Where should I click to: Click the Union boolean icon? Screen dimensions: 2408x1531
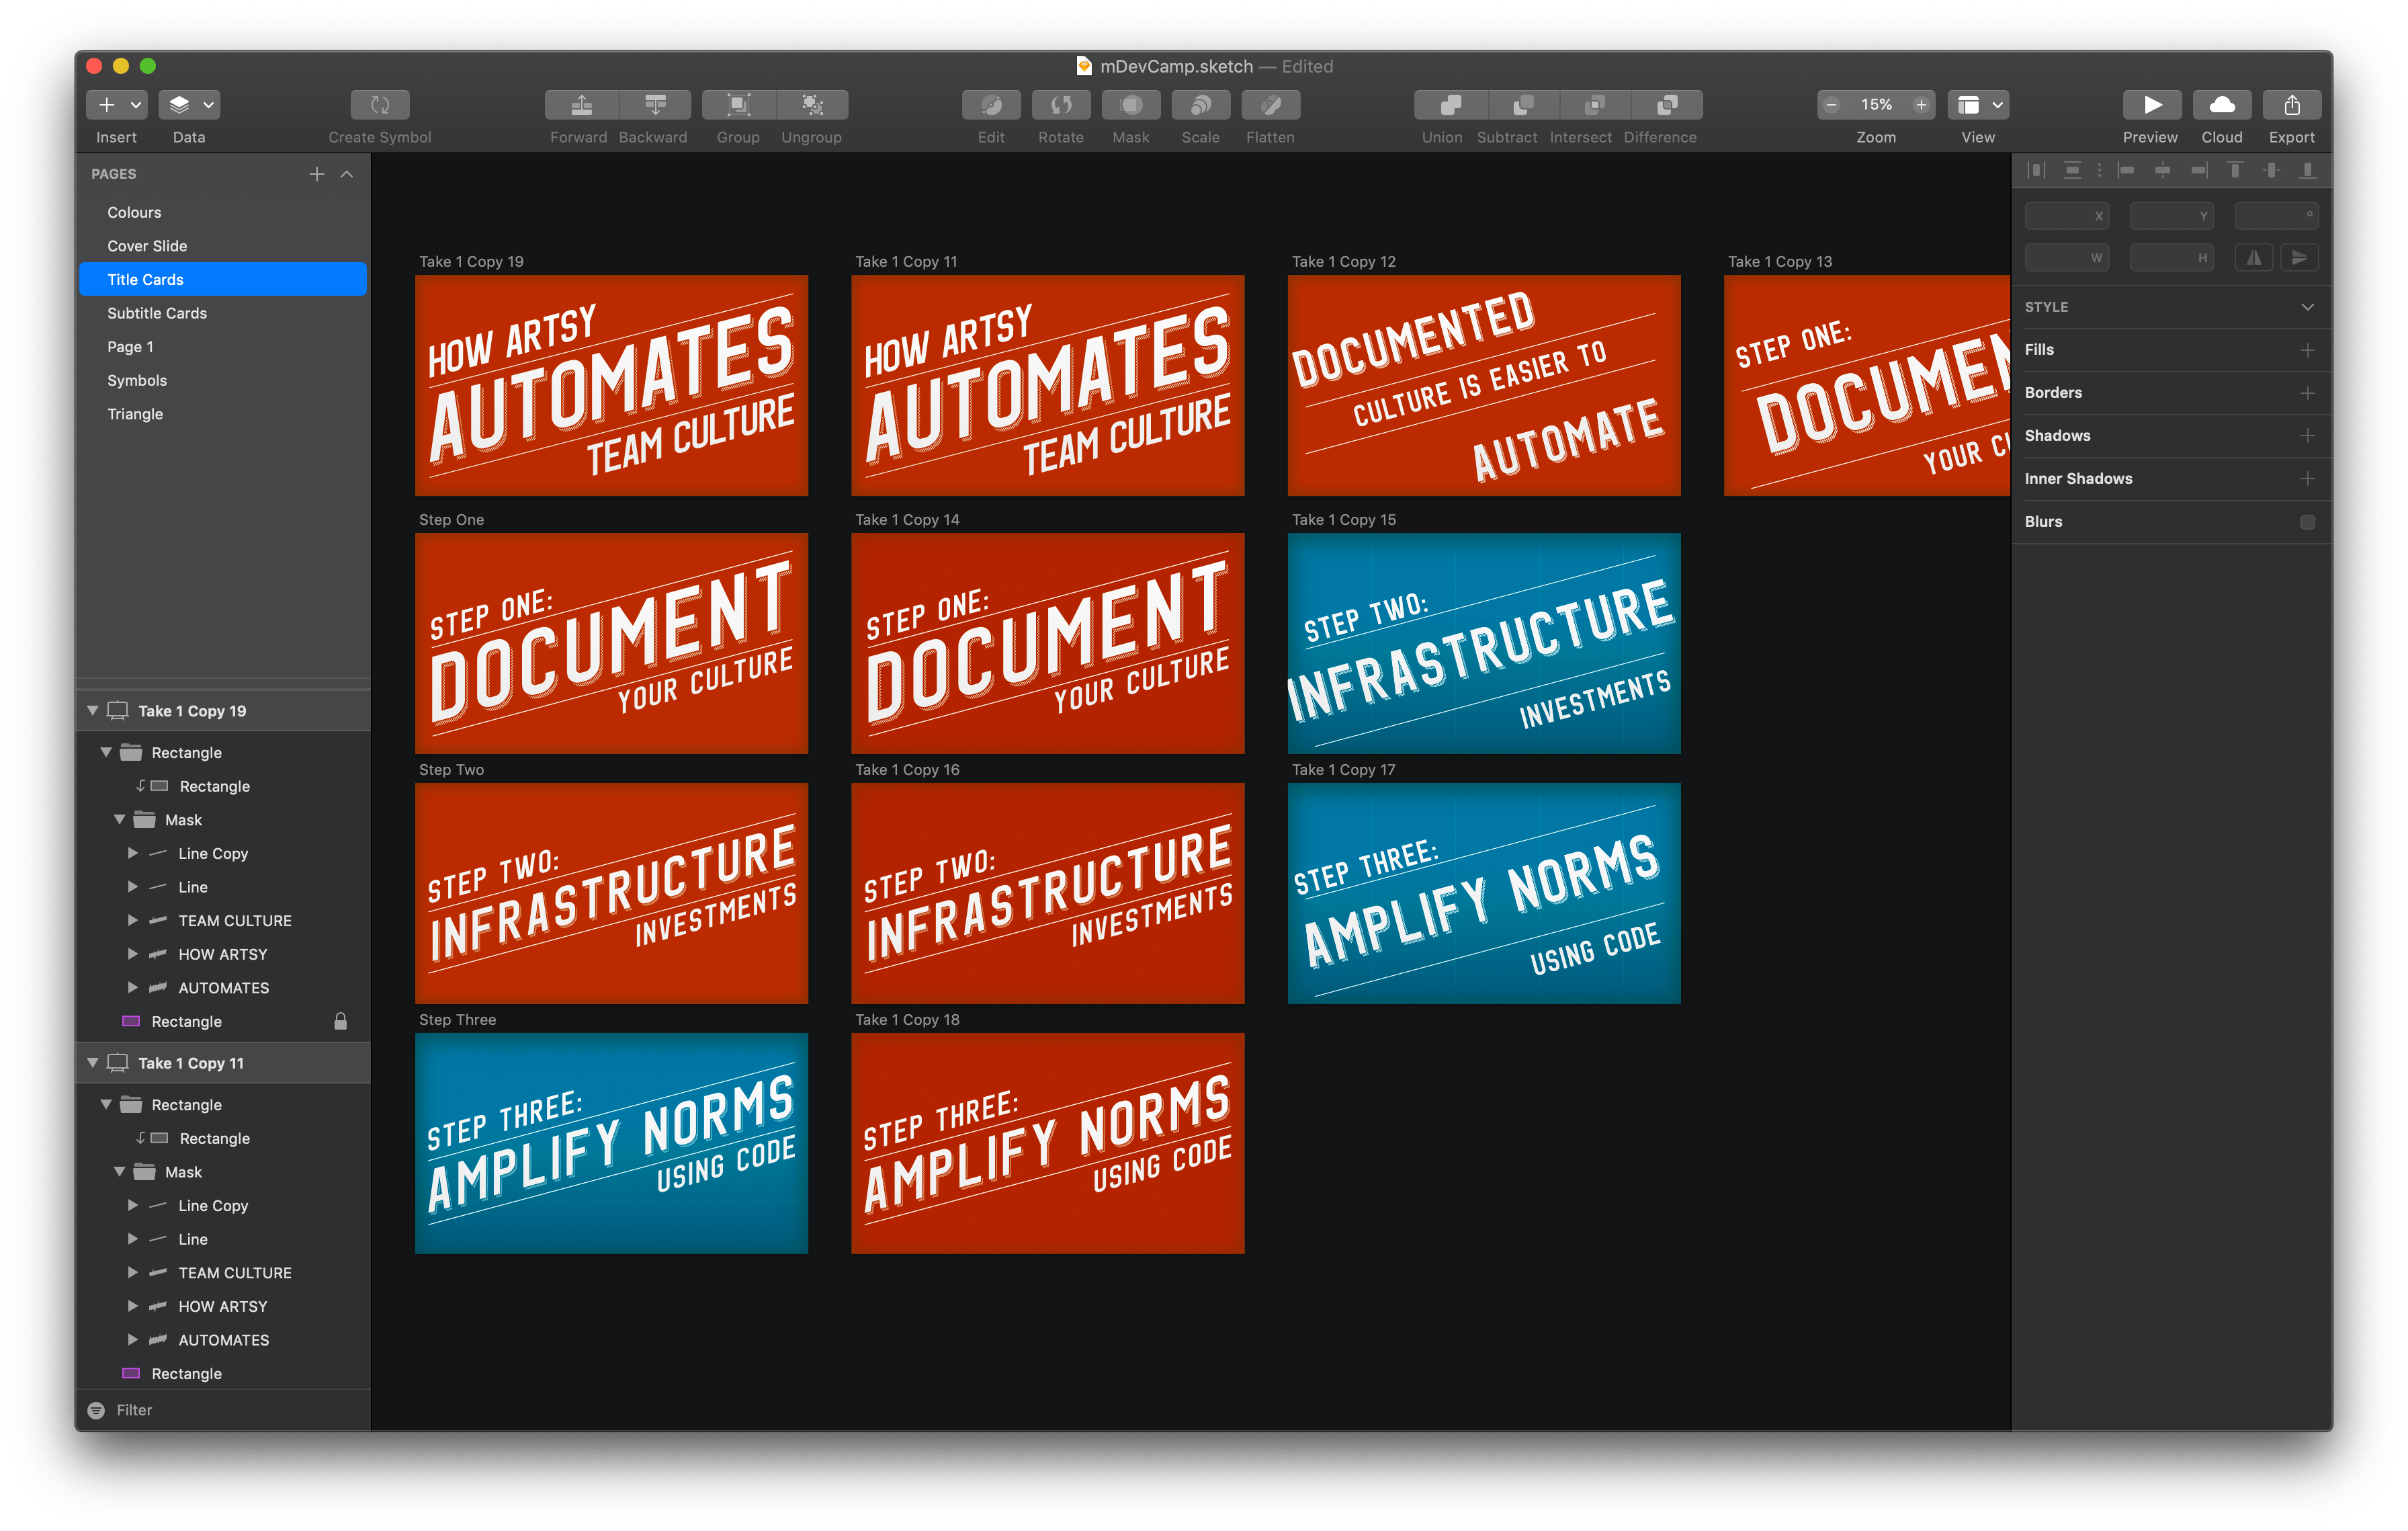point(1450,105)
